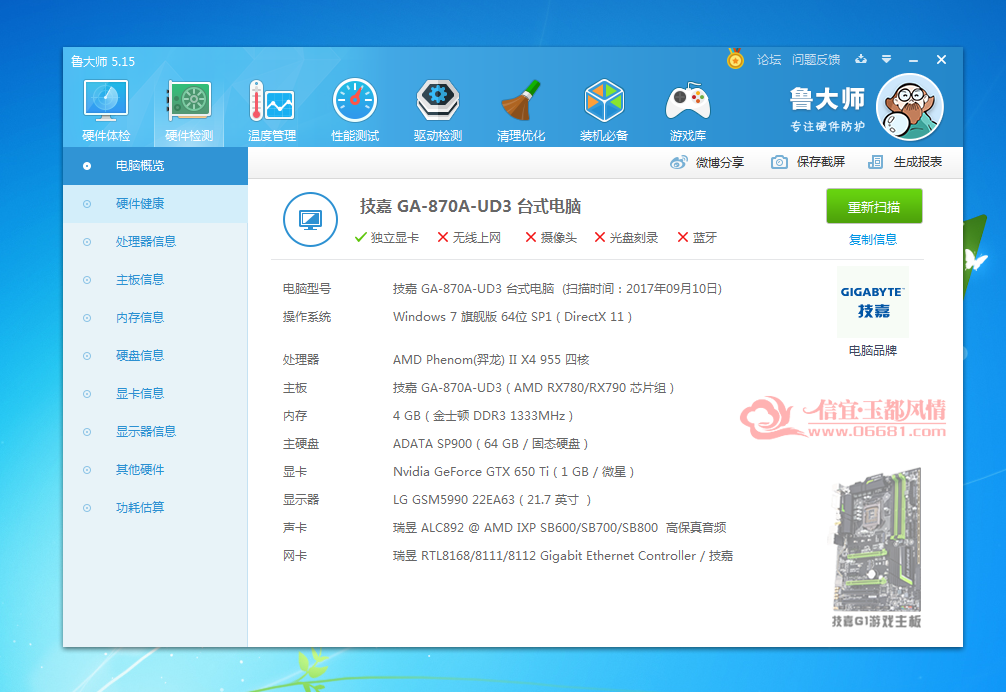
Task: Select 电脑概览 in sidebar
Action: click(x=155, y=165)
